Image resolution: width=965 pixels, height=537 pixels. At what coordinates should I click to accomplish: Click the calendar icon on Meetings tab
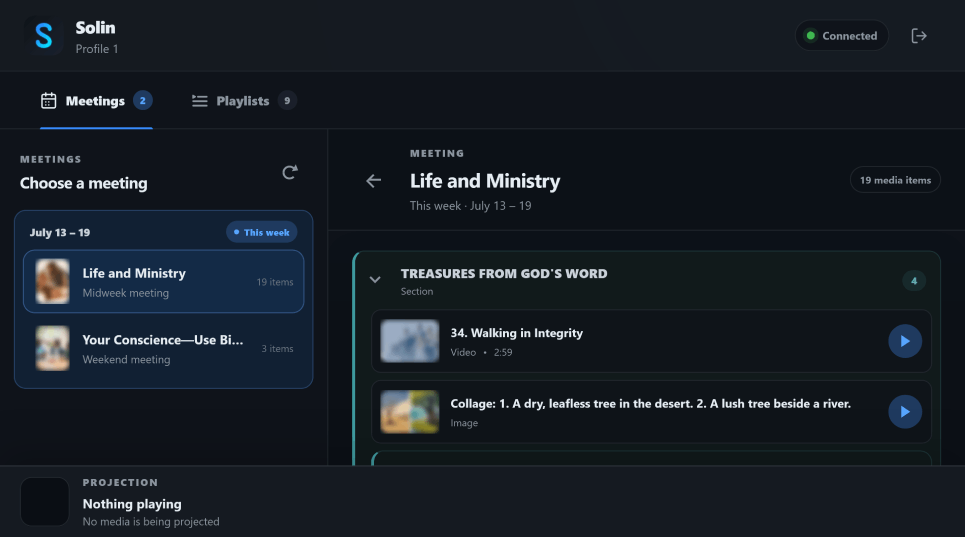[x=49, y=101]
